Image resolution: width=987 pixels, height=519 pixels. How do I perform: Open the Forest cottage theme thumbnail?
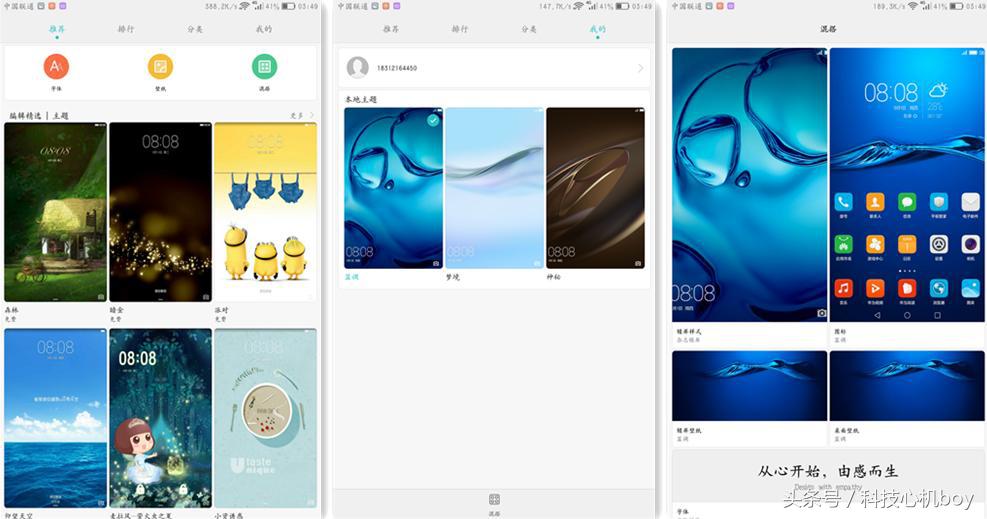[x=55, y=212]
